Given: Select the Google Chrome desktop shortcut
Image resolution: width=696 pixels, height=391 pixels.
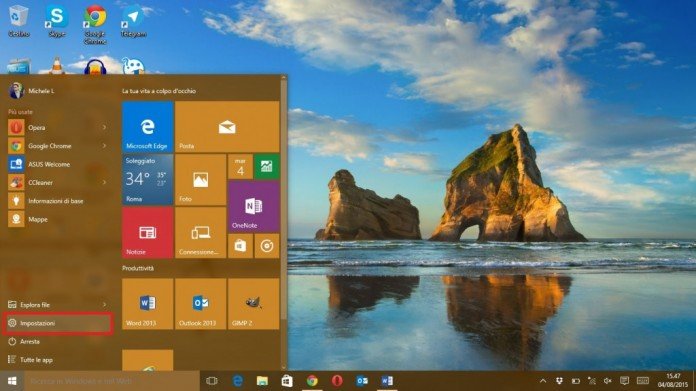Looking at the screenshot, I should click(x=95, y=24).
